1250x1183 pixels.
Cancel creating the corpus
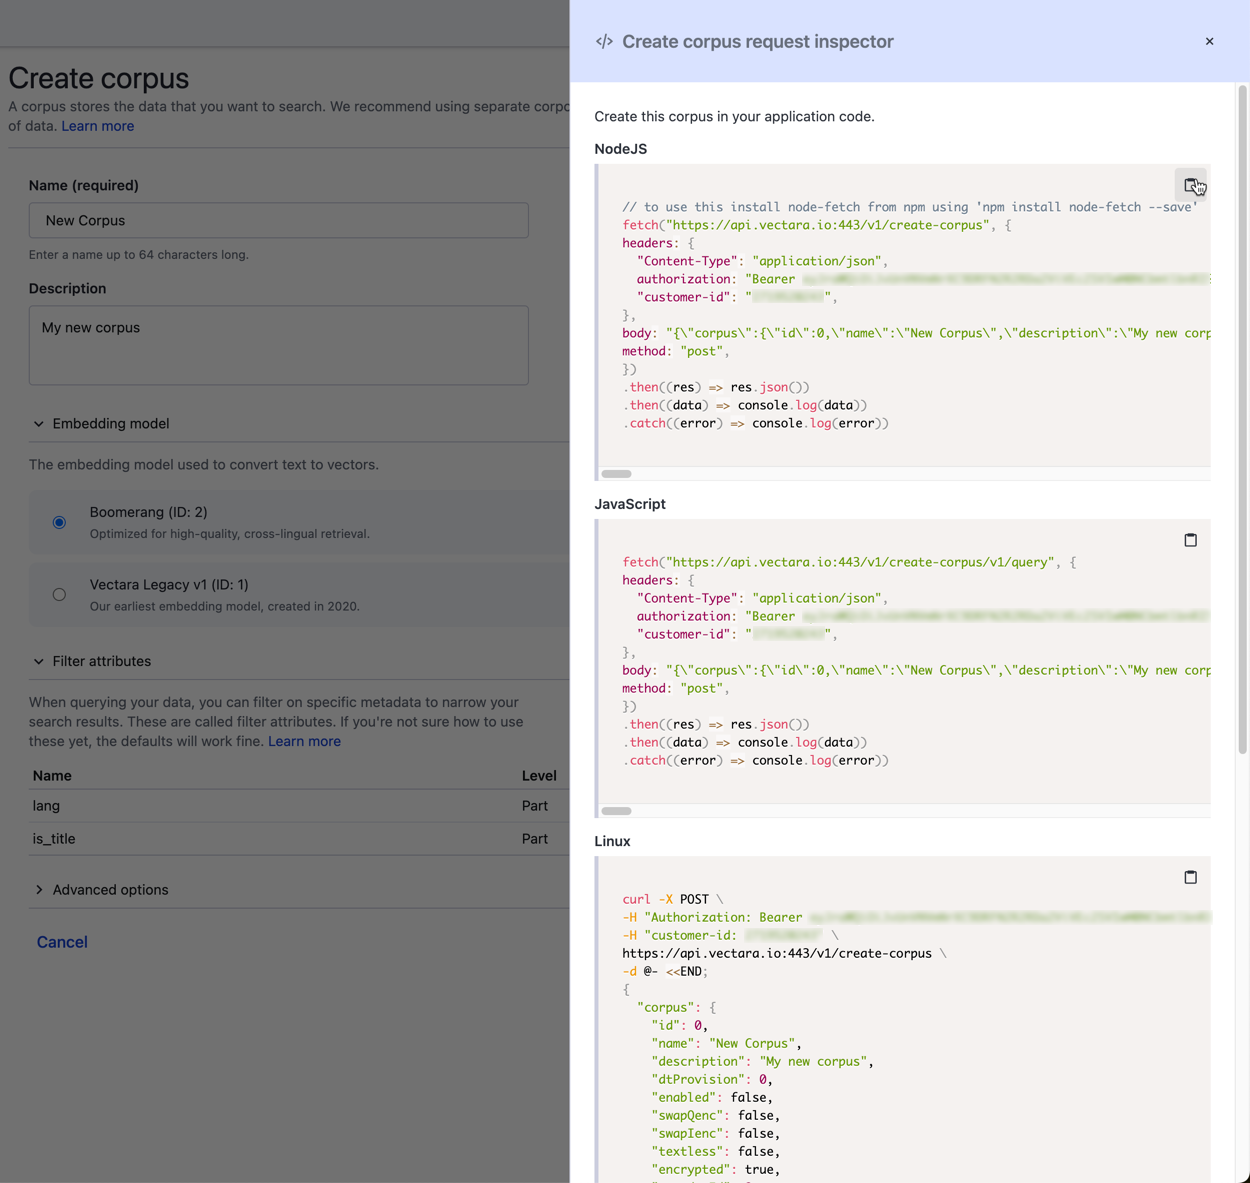62,941
